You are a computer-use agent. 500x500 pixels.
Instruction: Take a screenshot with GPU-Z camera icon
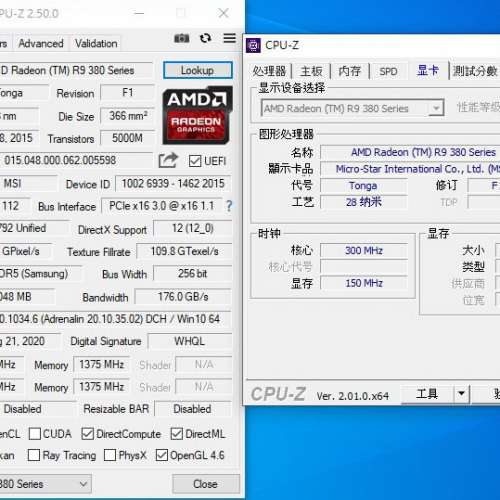point(182,38)
